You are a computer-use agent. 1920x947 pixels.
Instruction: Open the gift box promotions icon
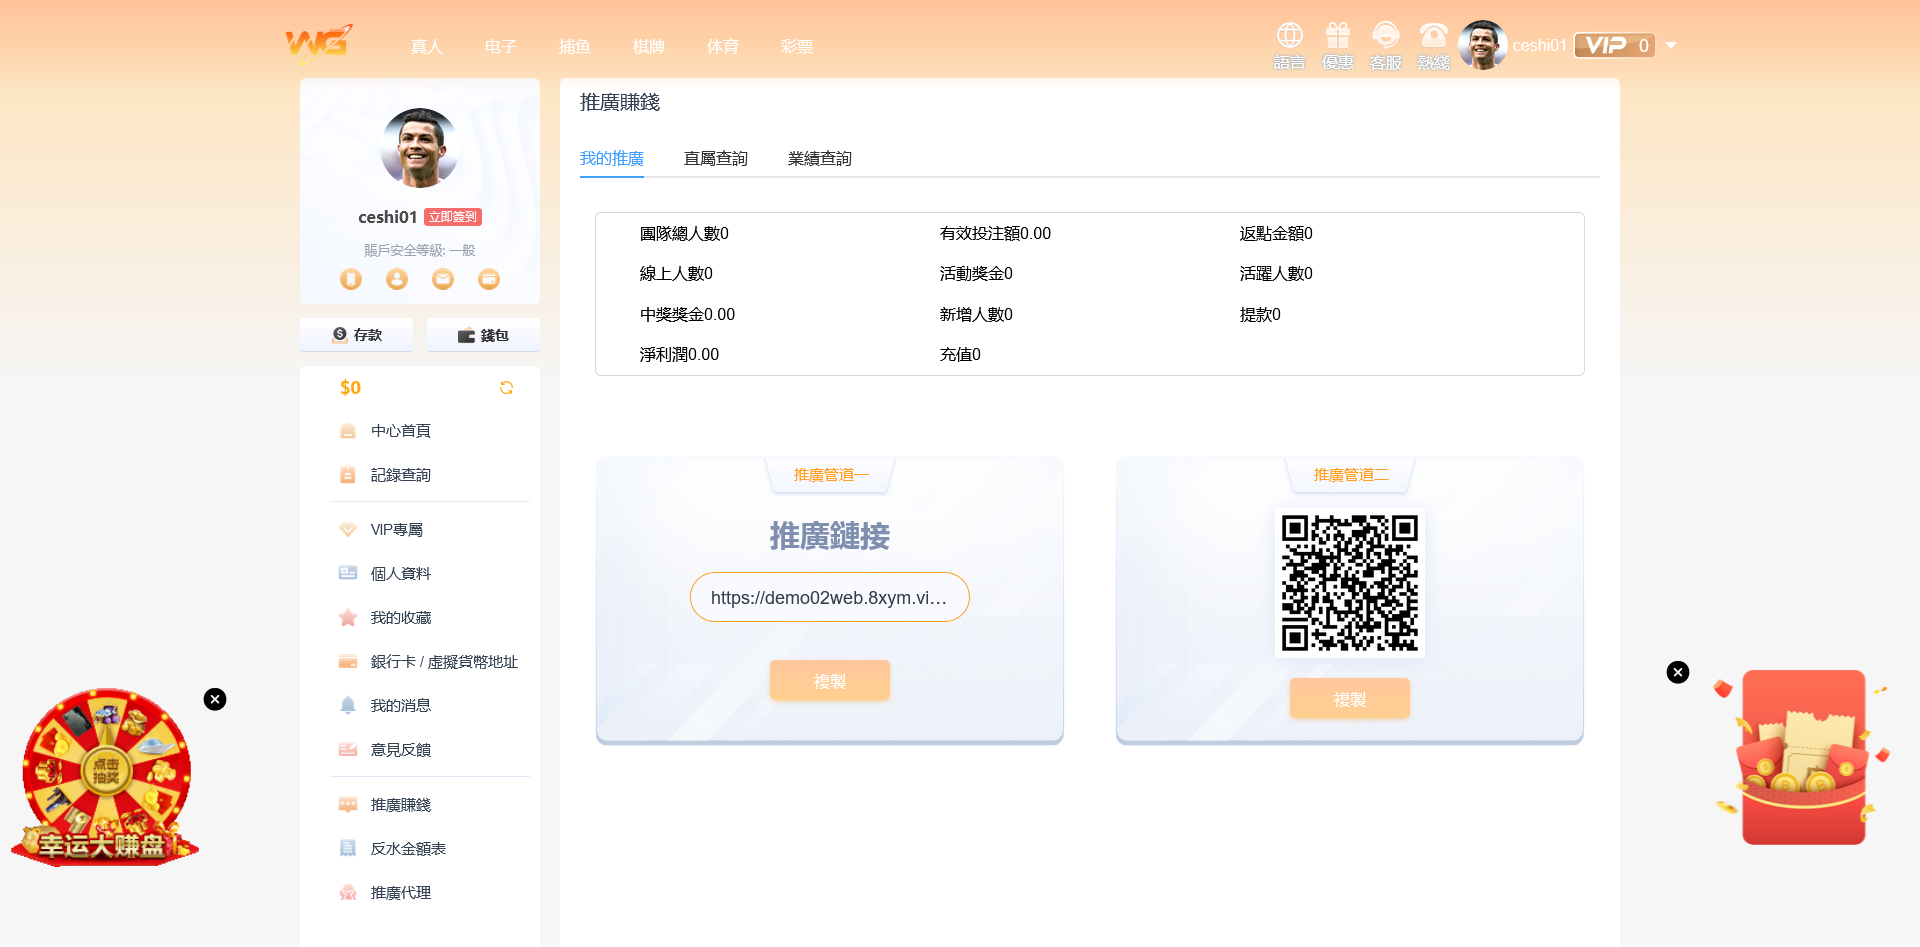[1337, 37]
